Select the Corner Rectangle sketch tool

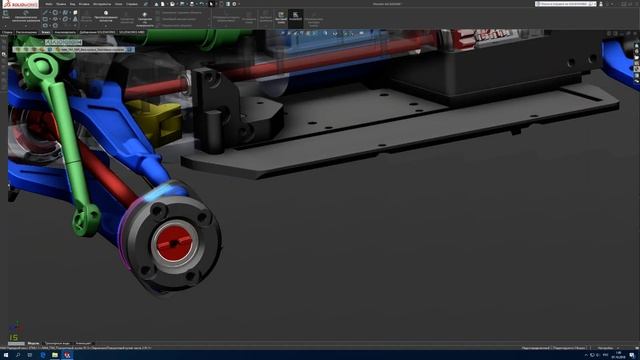[45, 19]
